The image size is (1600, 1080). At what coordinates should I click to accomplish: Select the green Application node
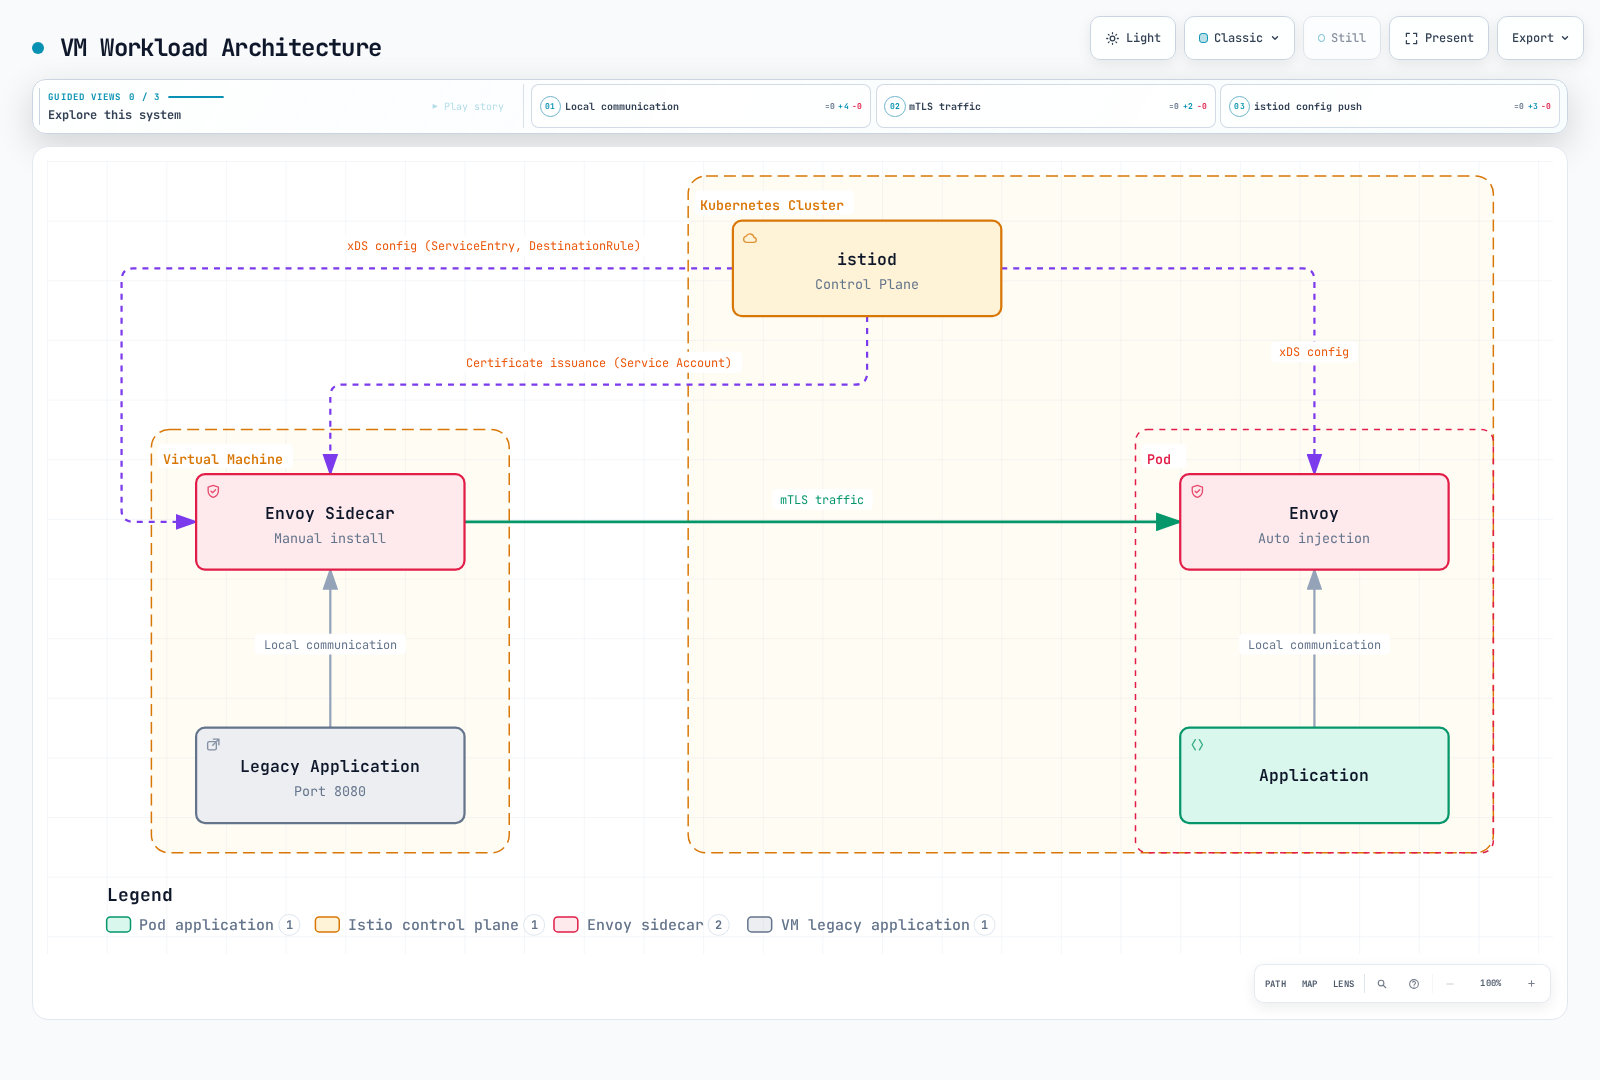(1314, 776)
